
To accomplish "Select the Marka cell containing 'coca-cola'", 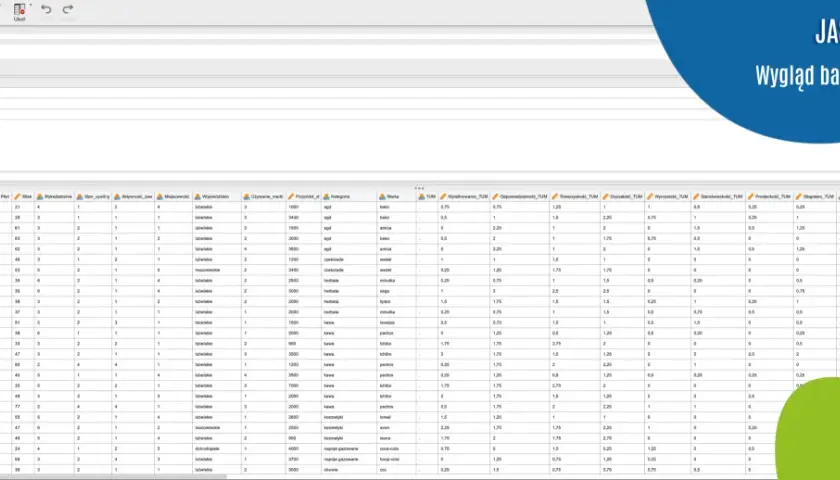I will click(396, 449).
